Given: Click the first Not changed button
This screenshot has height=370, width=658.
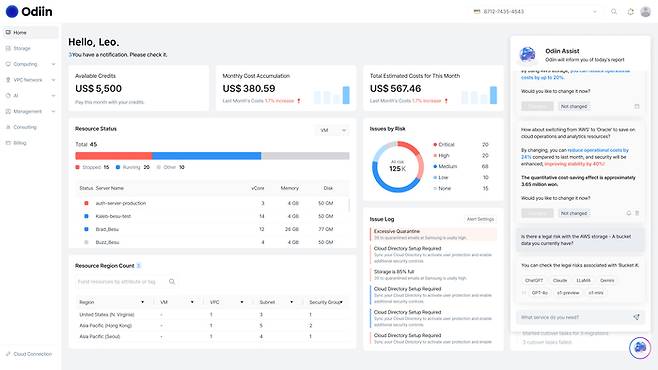Looking at the screenshot, I should pyautogui.click(x=574, y=107).
